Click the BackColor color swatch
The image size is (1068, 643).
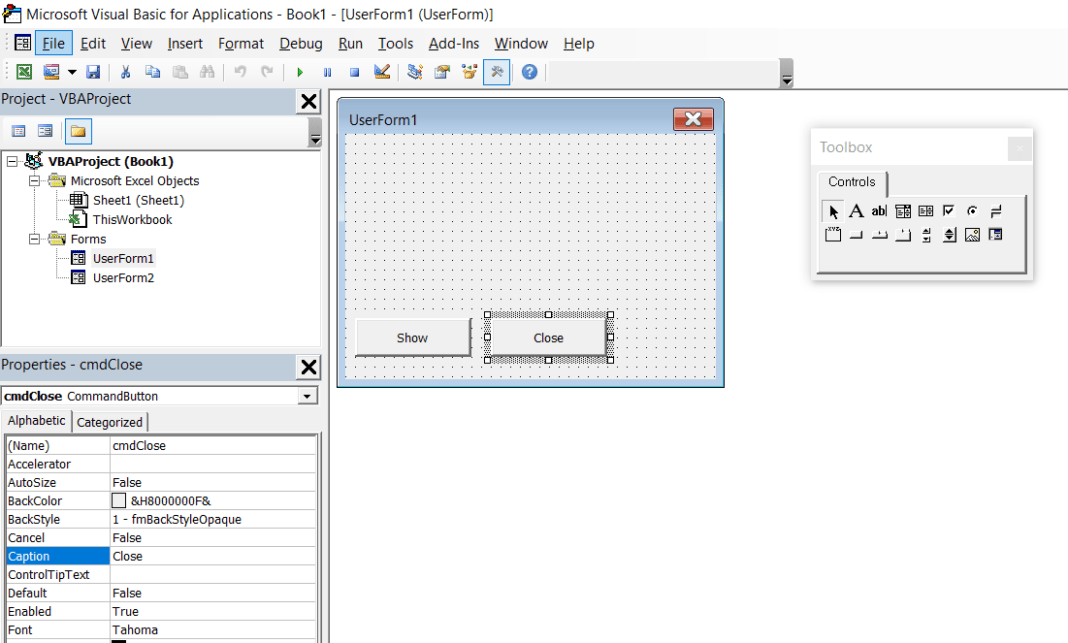pos(118,500)
